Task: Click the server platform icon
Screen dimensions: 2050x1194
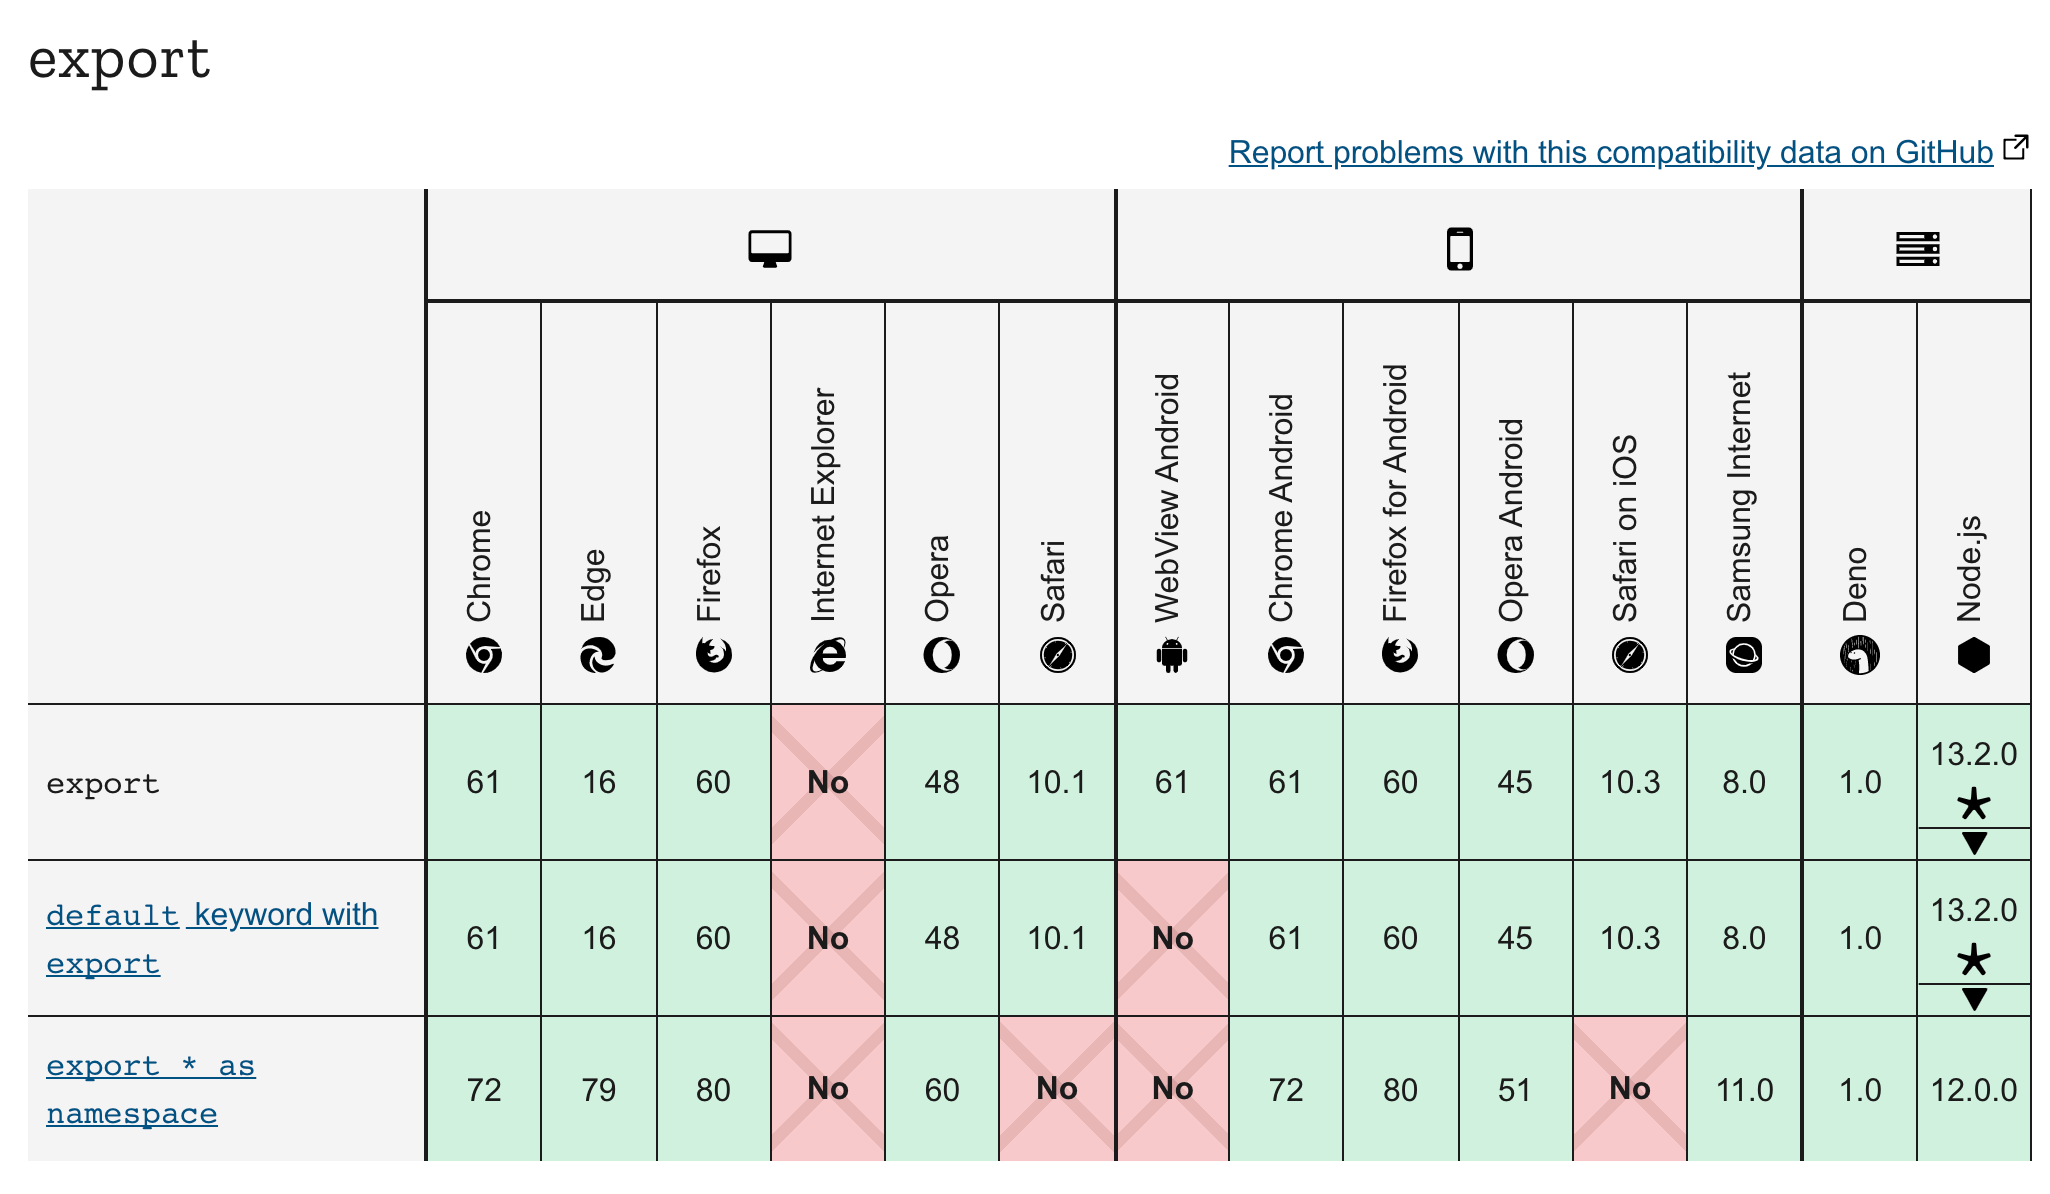Action: [1917, 248]
